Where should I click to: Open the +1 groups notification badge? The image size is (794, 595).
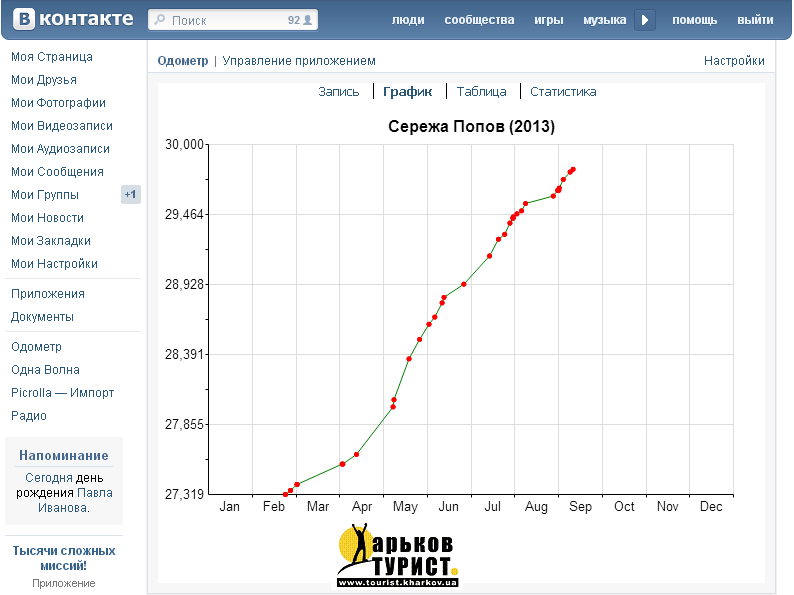tap(130, 195)
